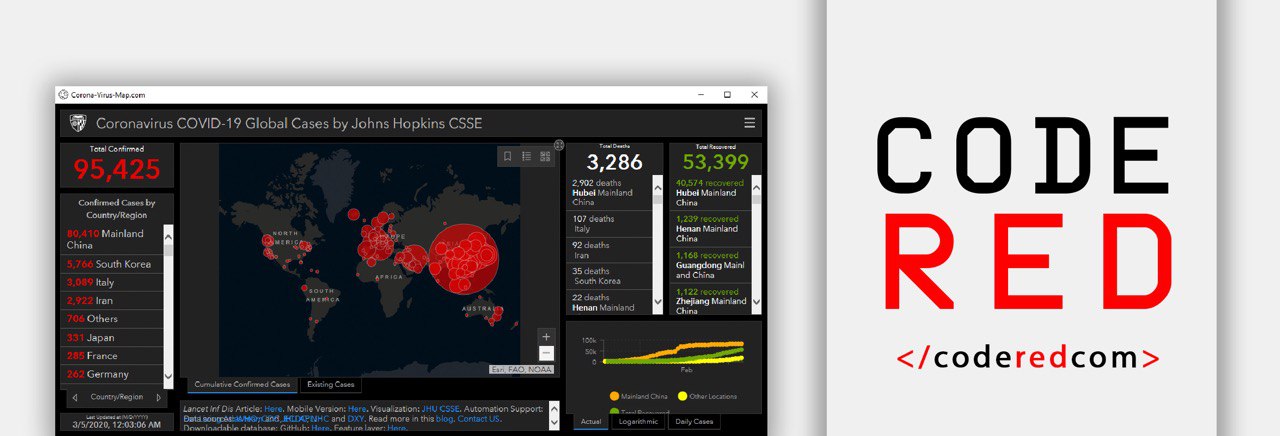Zoom out on the map with minus button

point(546,353)
